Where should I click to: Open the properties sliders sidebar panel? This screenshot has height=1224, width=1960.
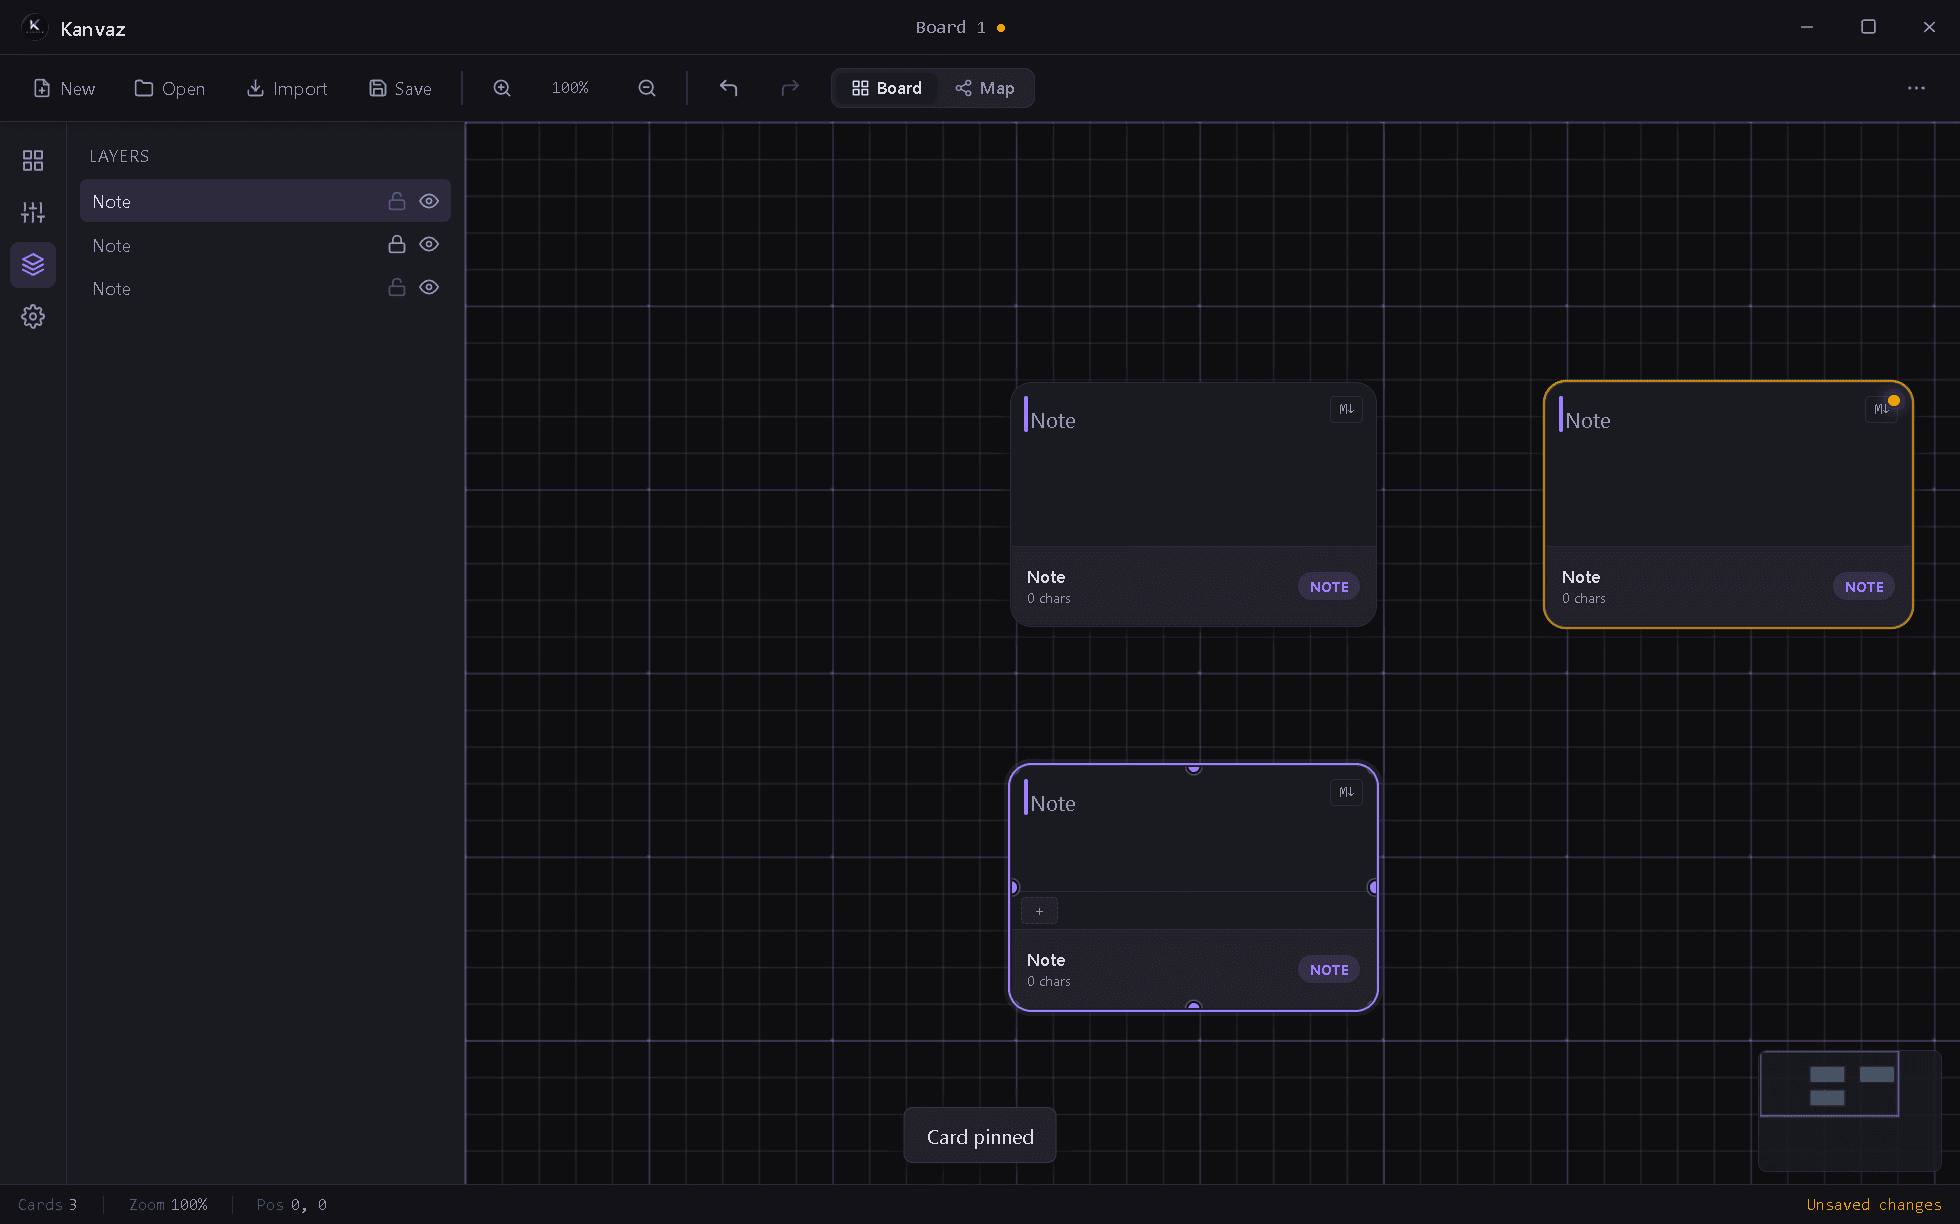pyautogui.click(x=33, y=212)
